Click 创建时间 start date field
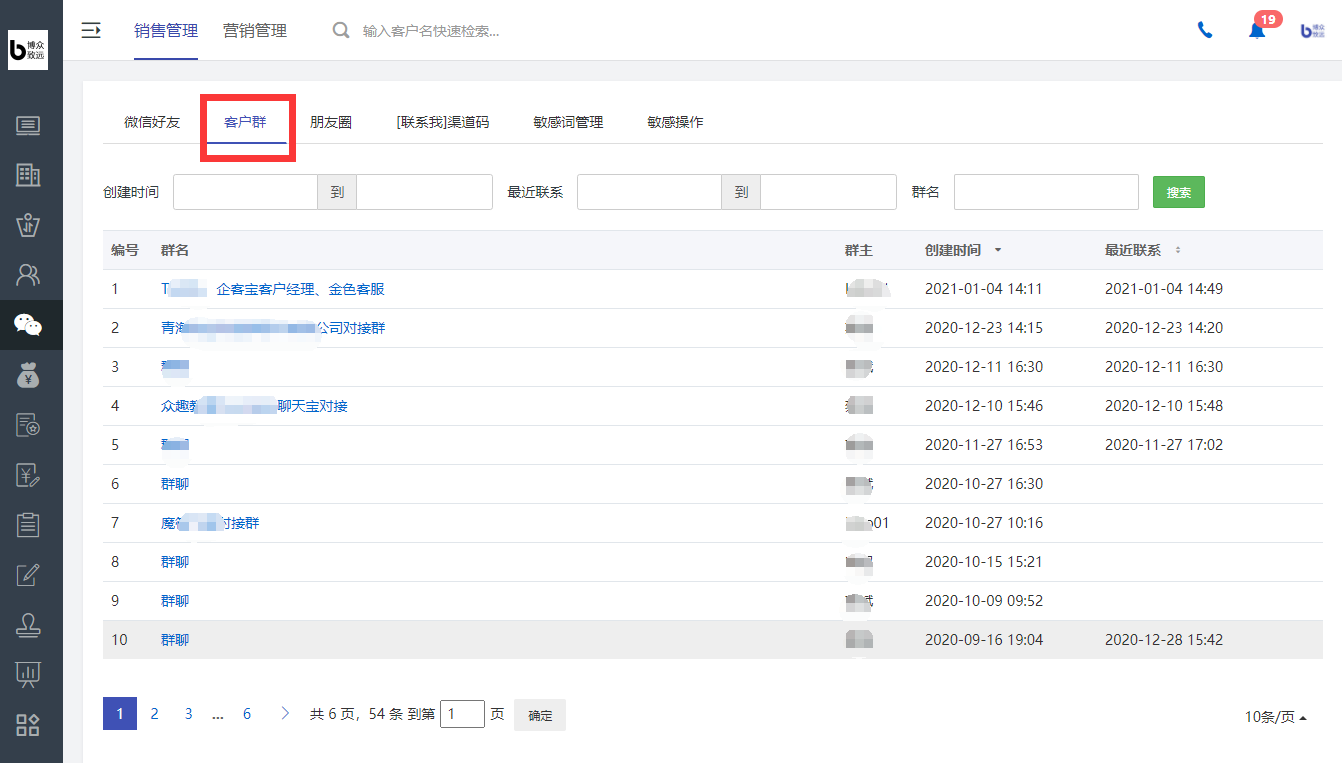The height and width of the screenshot is (763, 1342). coord(245,192)
